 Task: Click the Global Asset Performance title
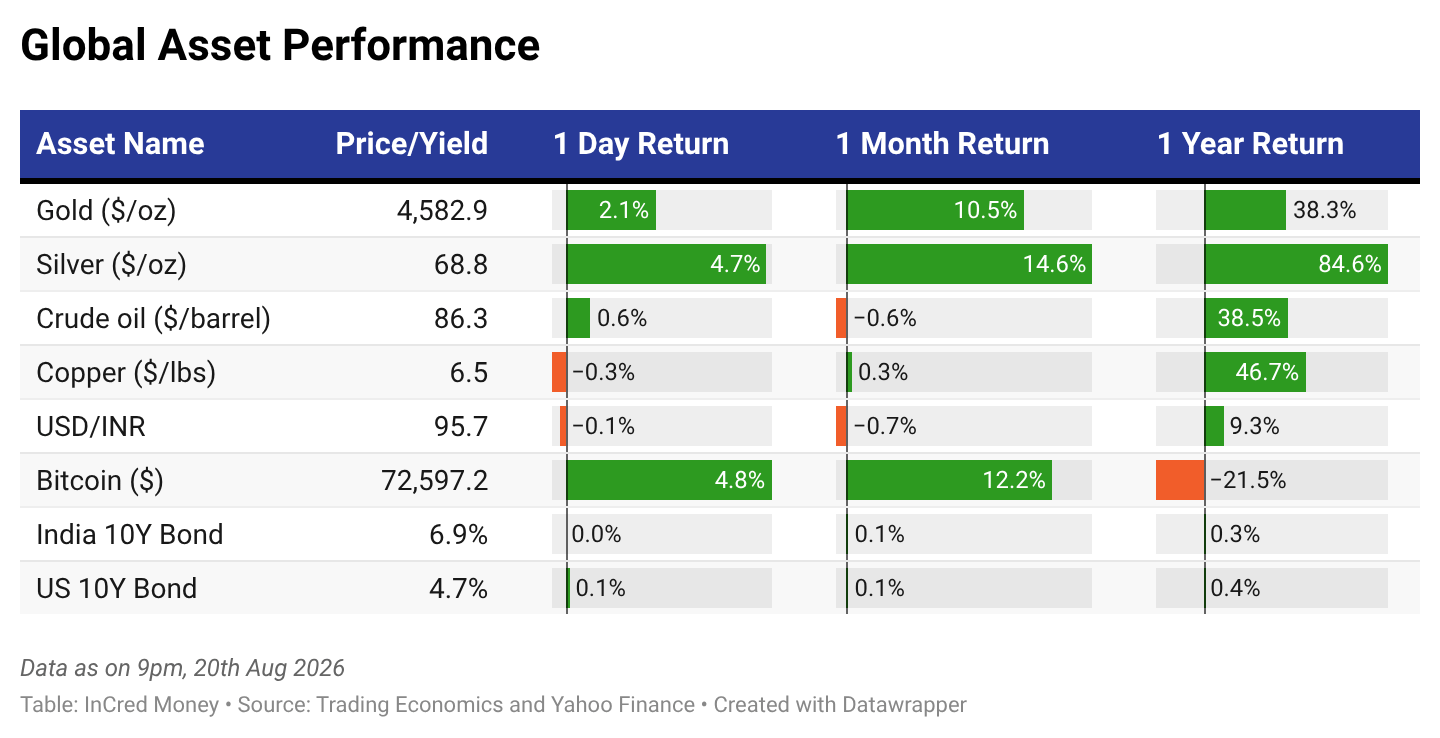(280, 46)
